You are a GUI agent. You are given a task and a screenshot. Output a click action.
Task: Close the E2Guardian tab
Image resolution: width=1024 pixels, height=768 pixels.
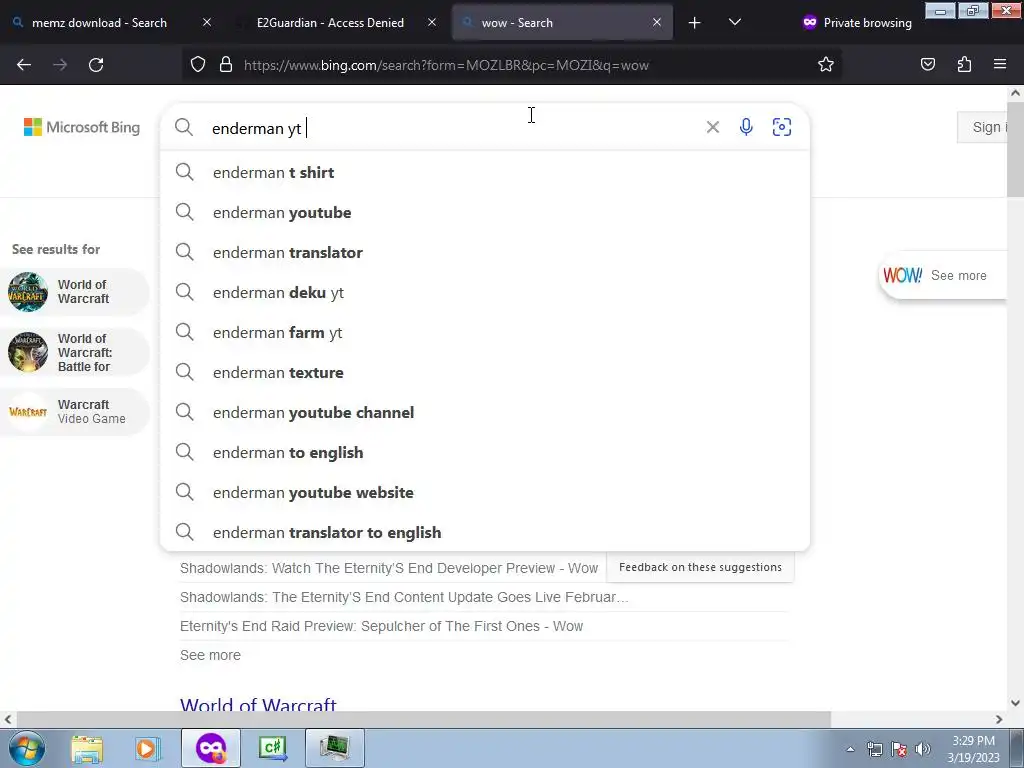pos(432,22)
